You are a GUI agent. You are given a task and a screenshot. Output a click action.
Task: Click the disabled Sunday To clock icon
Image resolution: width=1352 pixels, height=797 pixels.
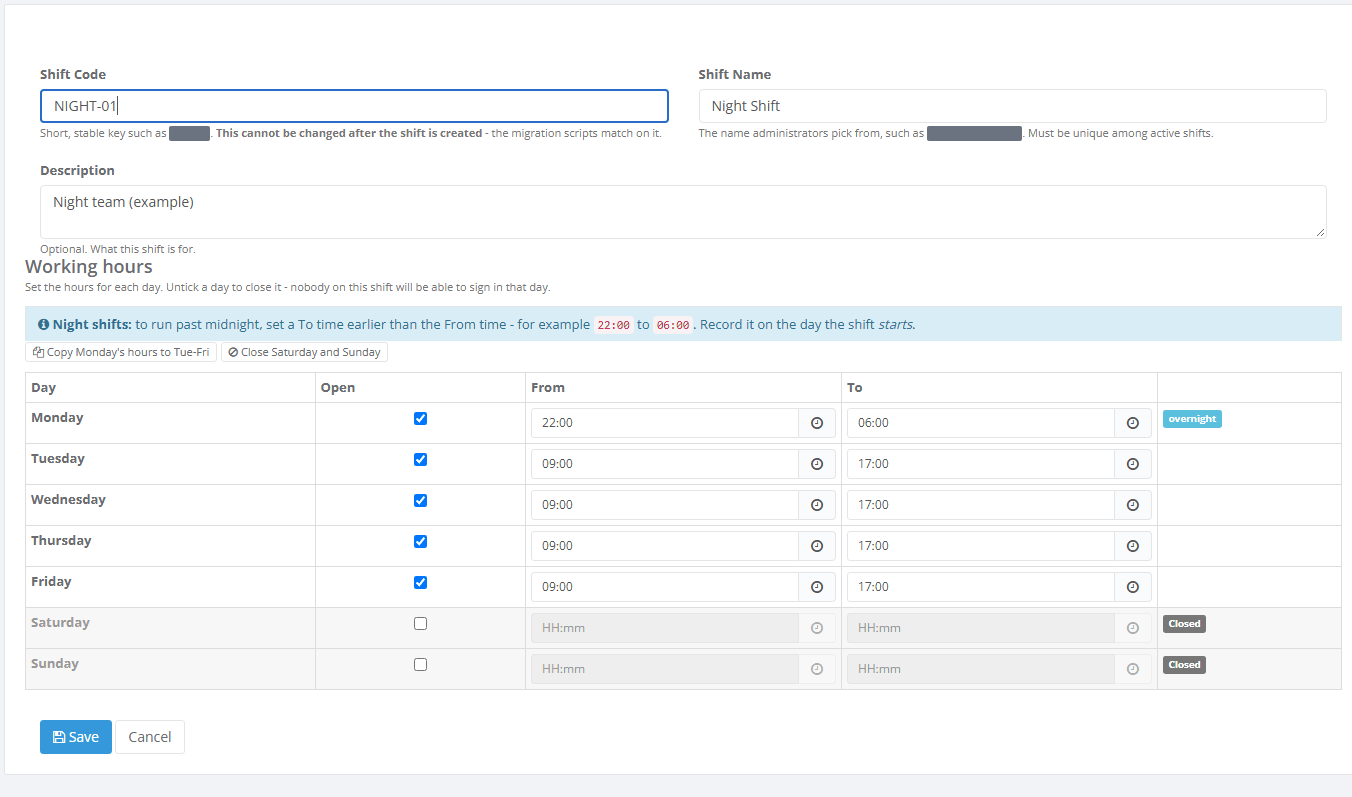click(x=1133, y=669)
